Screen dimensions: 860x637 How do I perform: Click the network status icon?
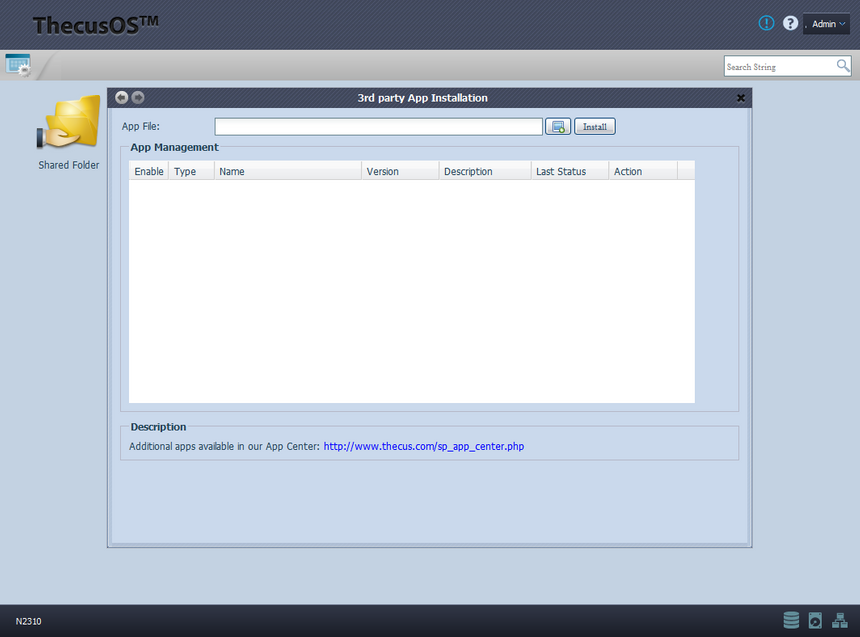click(839, 620)
